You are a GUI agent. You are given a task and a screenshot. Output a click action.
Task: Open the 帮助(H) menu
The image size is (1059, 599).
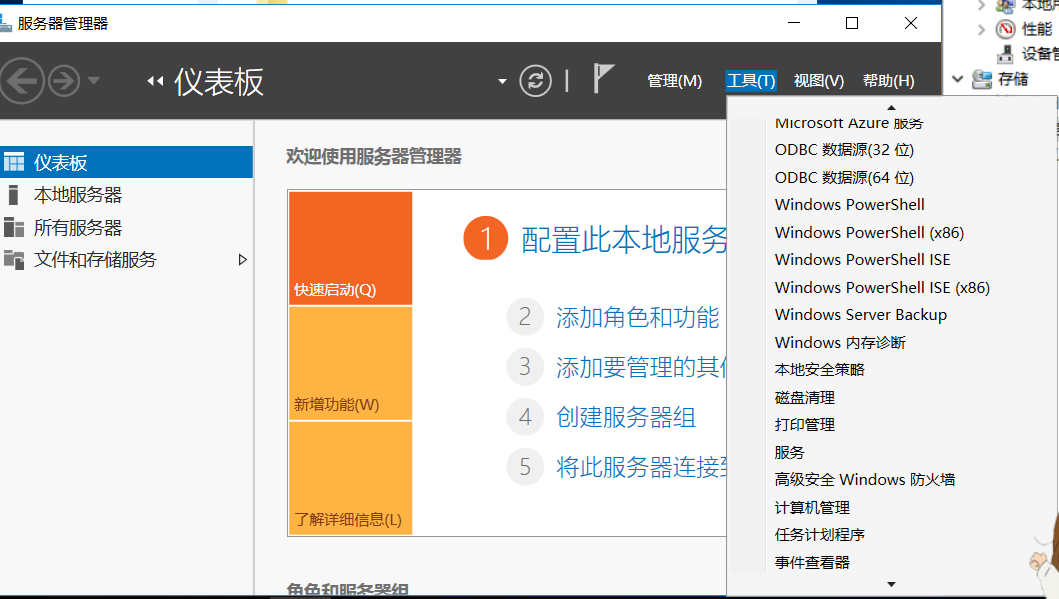pos(888,81)
